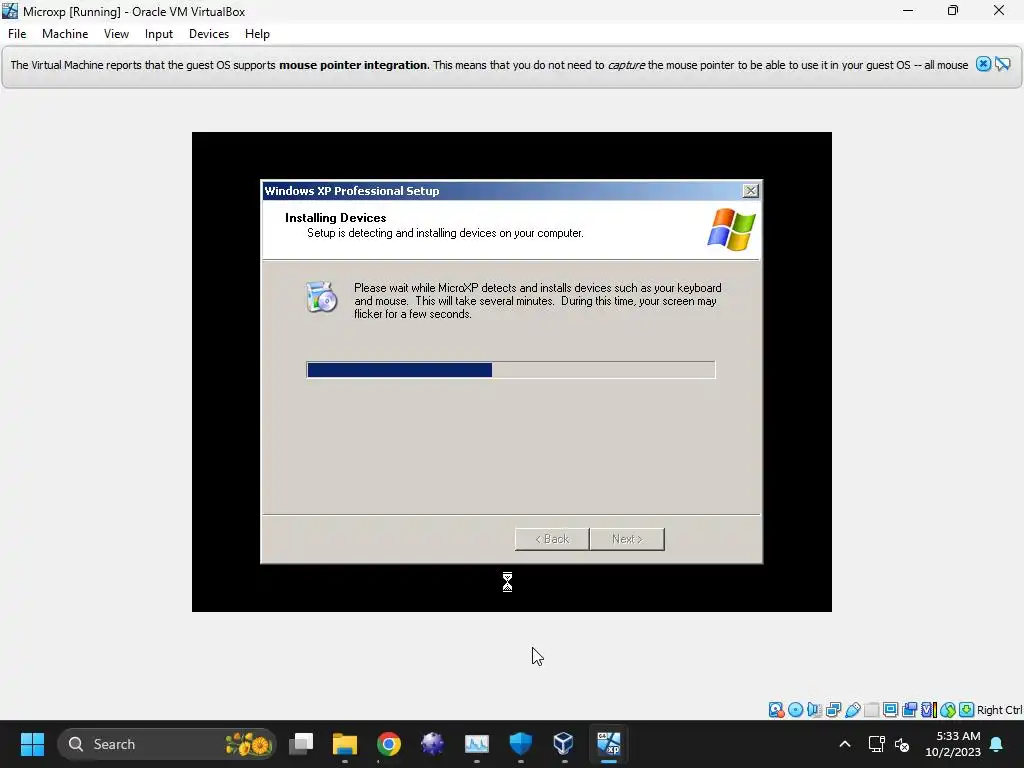Click the don't-show-again notification icon
The height and width of the screenshot is (768, 1024).
coord(1003,64)
